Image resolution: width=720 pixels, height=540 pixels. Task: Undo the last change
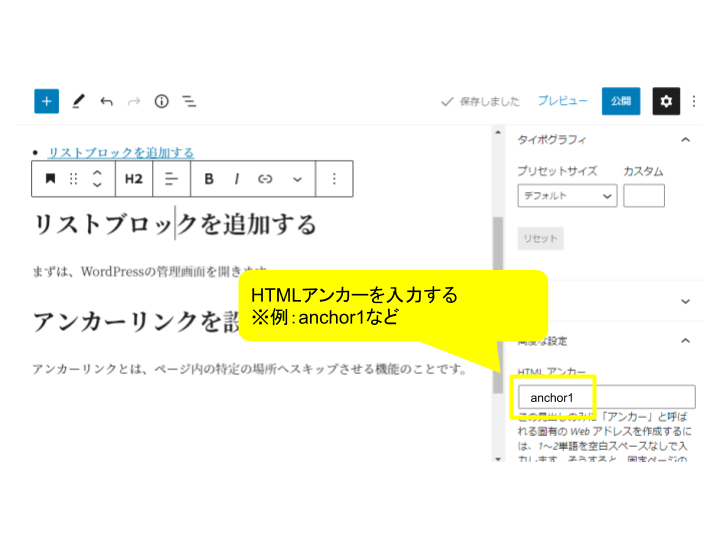pyautogui.click(x=106, y=101)
